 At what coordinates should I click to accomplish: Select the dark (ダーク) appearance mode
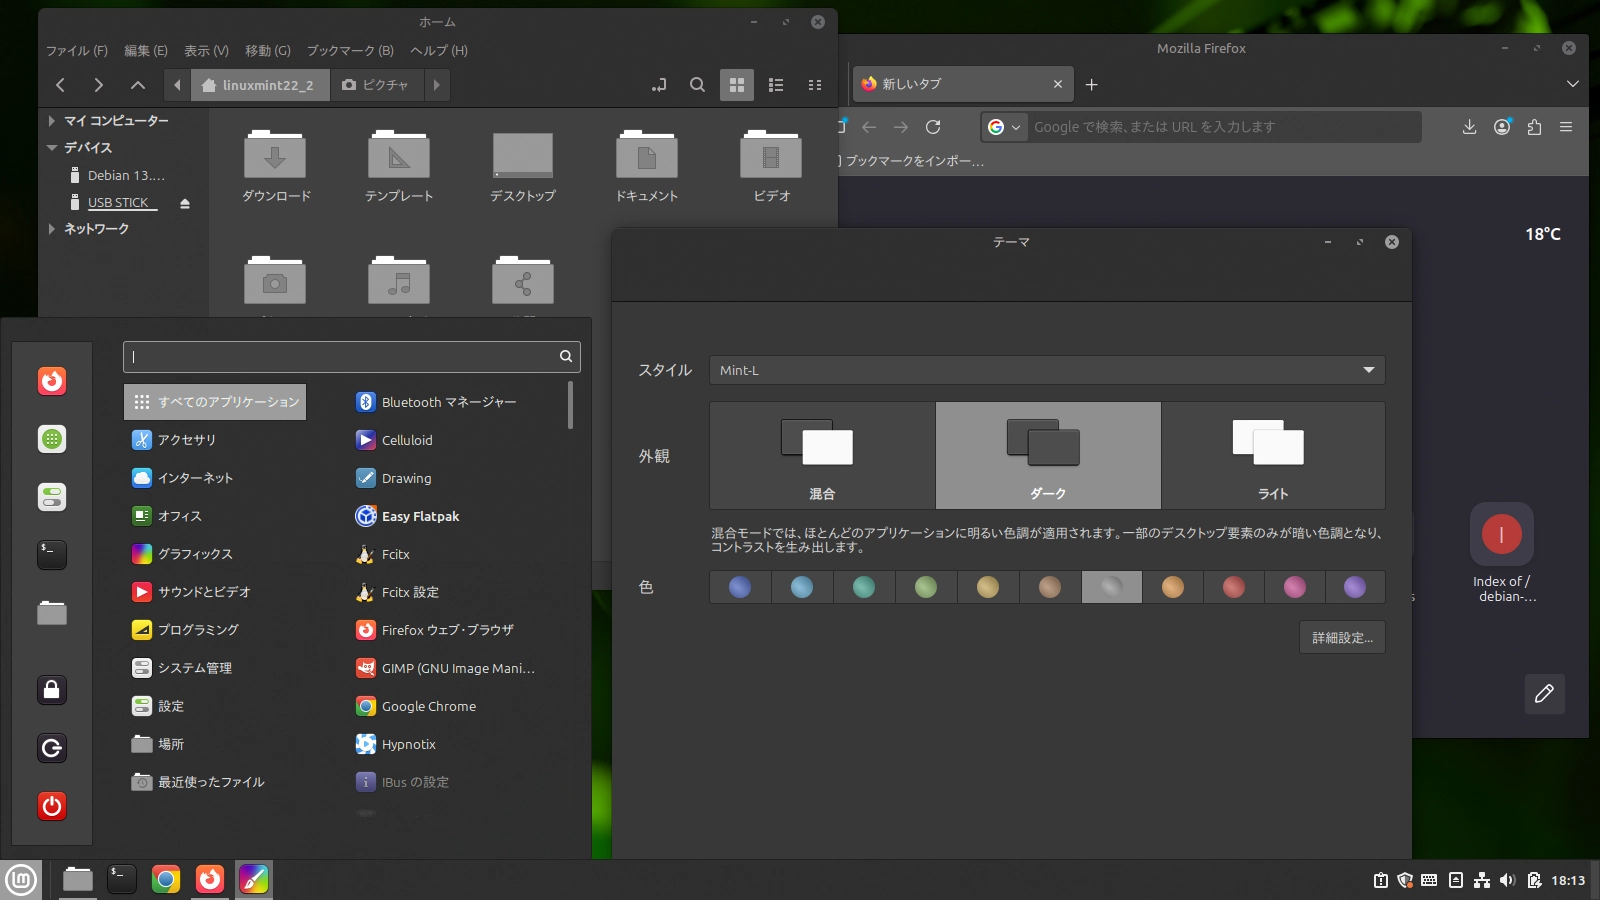click(1048, 456)
